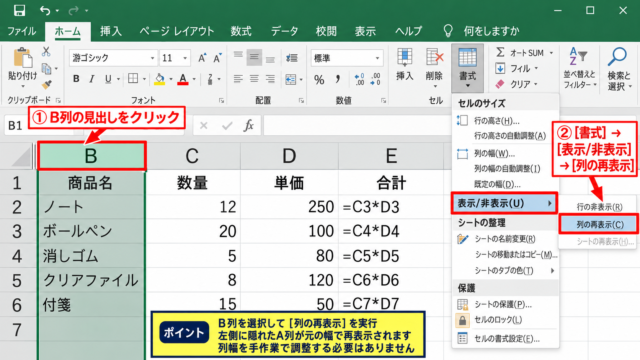Open the 游ゴシック font name dropdown
Image resolution: width=640 pixels, height=360 pixels.
pos(152,58)
